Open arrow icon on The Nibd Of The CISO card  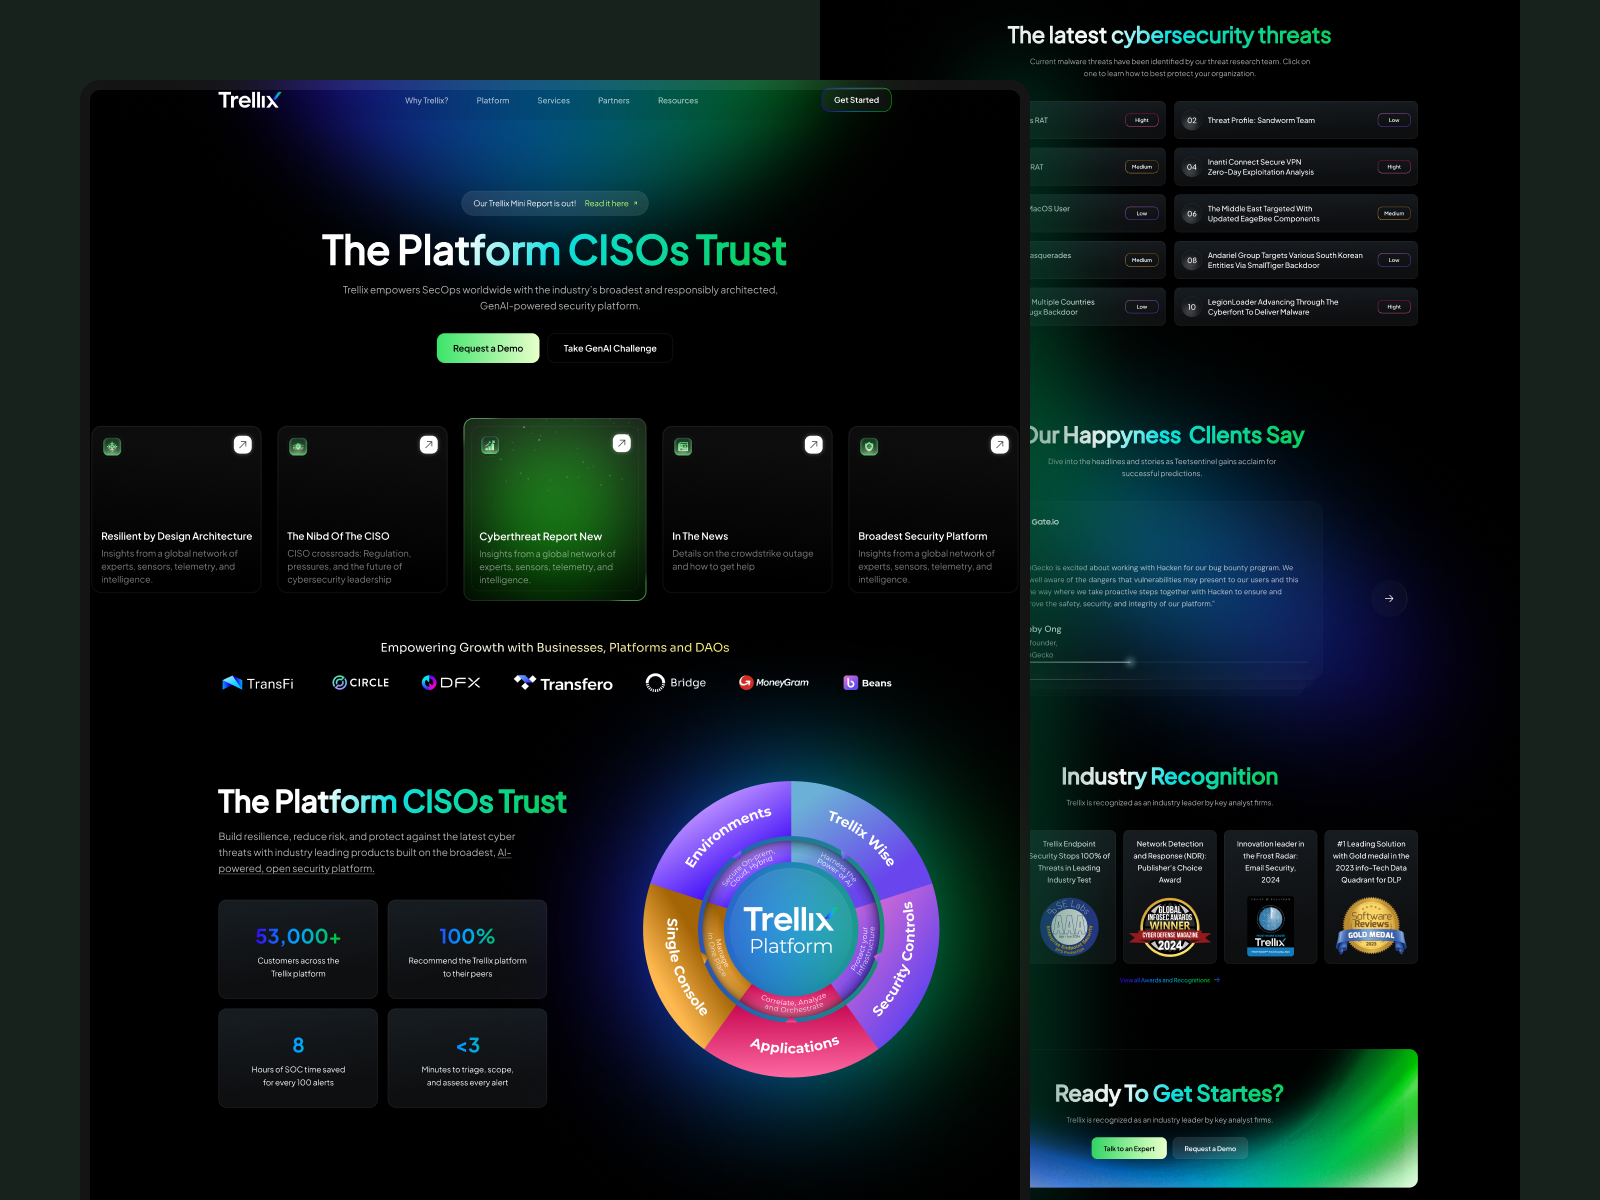coord(429,445)
